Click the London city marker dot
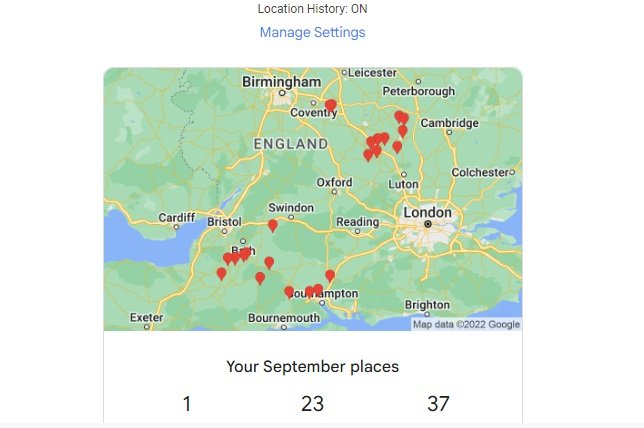Viewport: 644px width, 428px height. [428, 224]
